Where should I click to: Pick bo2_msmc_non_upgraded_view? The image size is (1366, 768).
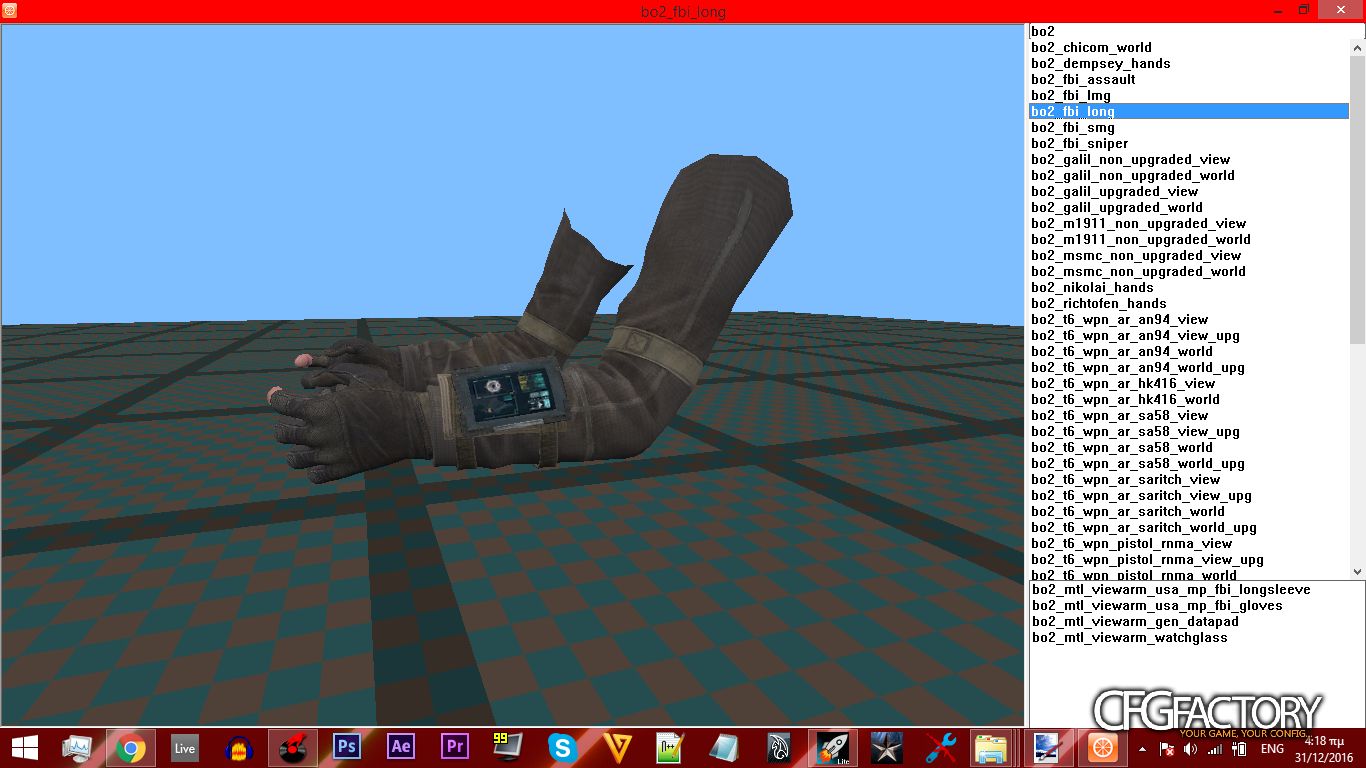[1190, 256]
